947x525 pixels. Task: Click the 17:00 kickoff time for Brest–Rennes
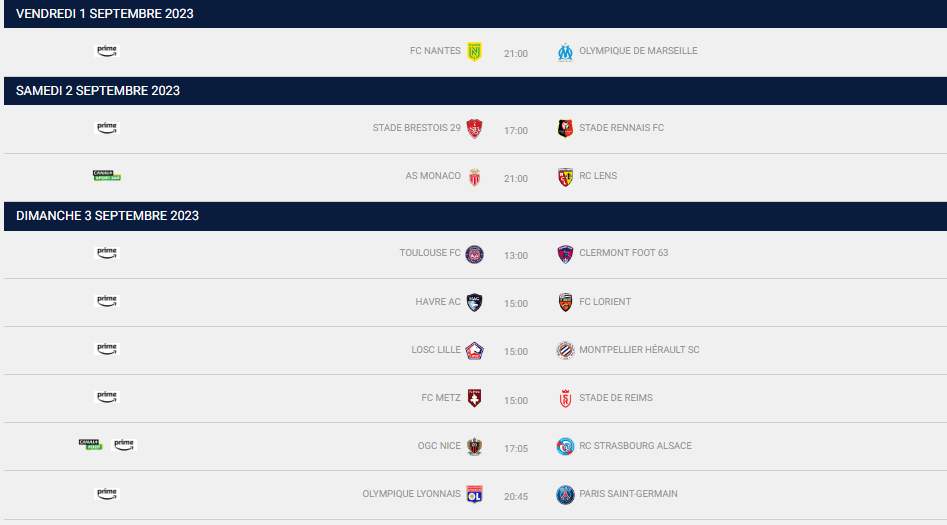coord(516,131)
